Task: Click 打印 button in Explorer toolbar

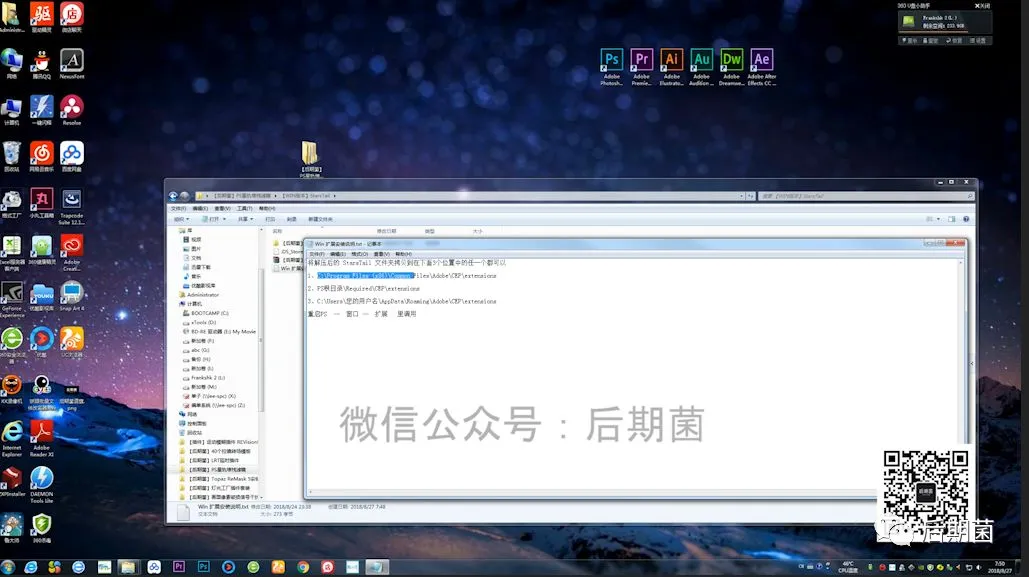Action: 270,219
